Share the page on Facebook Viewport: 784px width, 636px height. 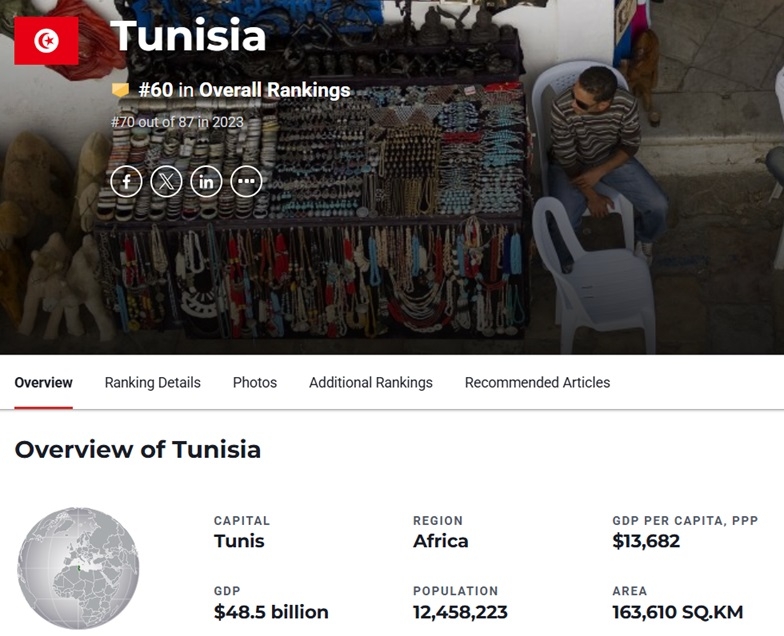tap(126, 181)
